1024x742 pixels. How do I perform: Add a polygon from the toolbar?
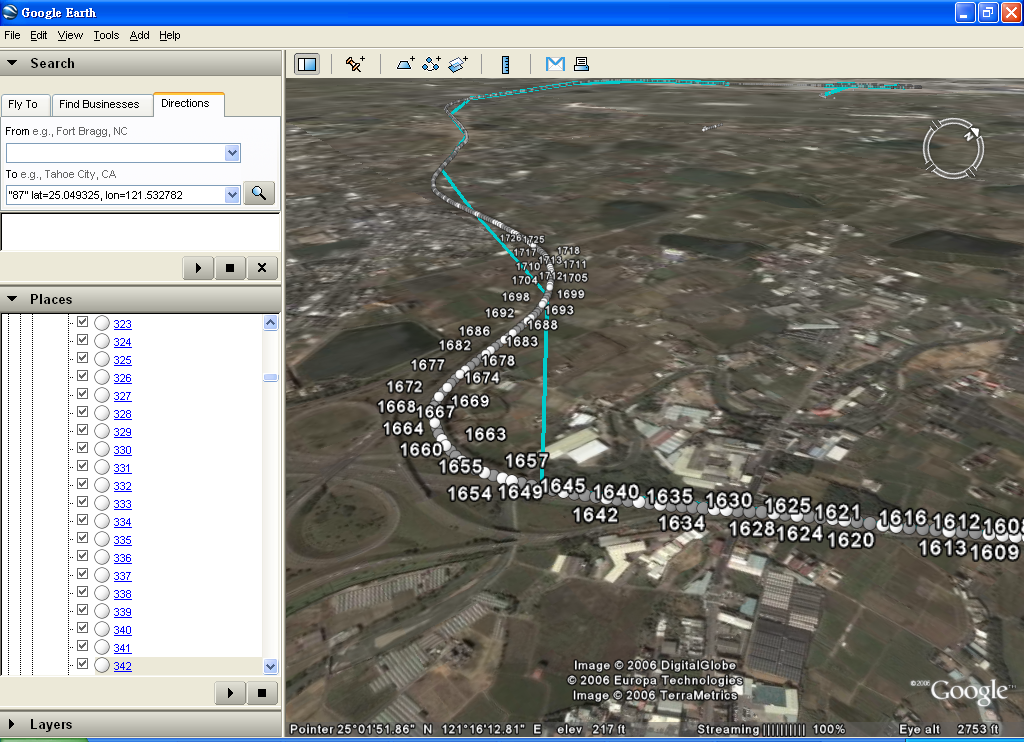point(406,64)
